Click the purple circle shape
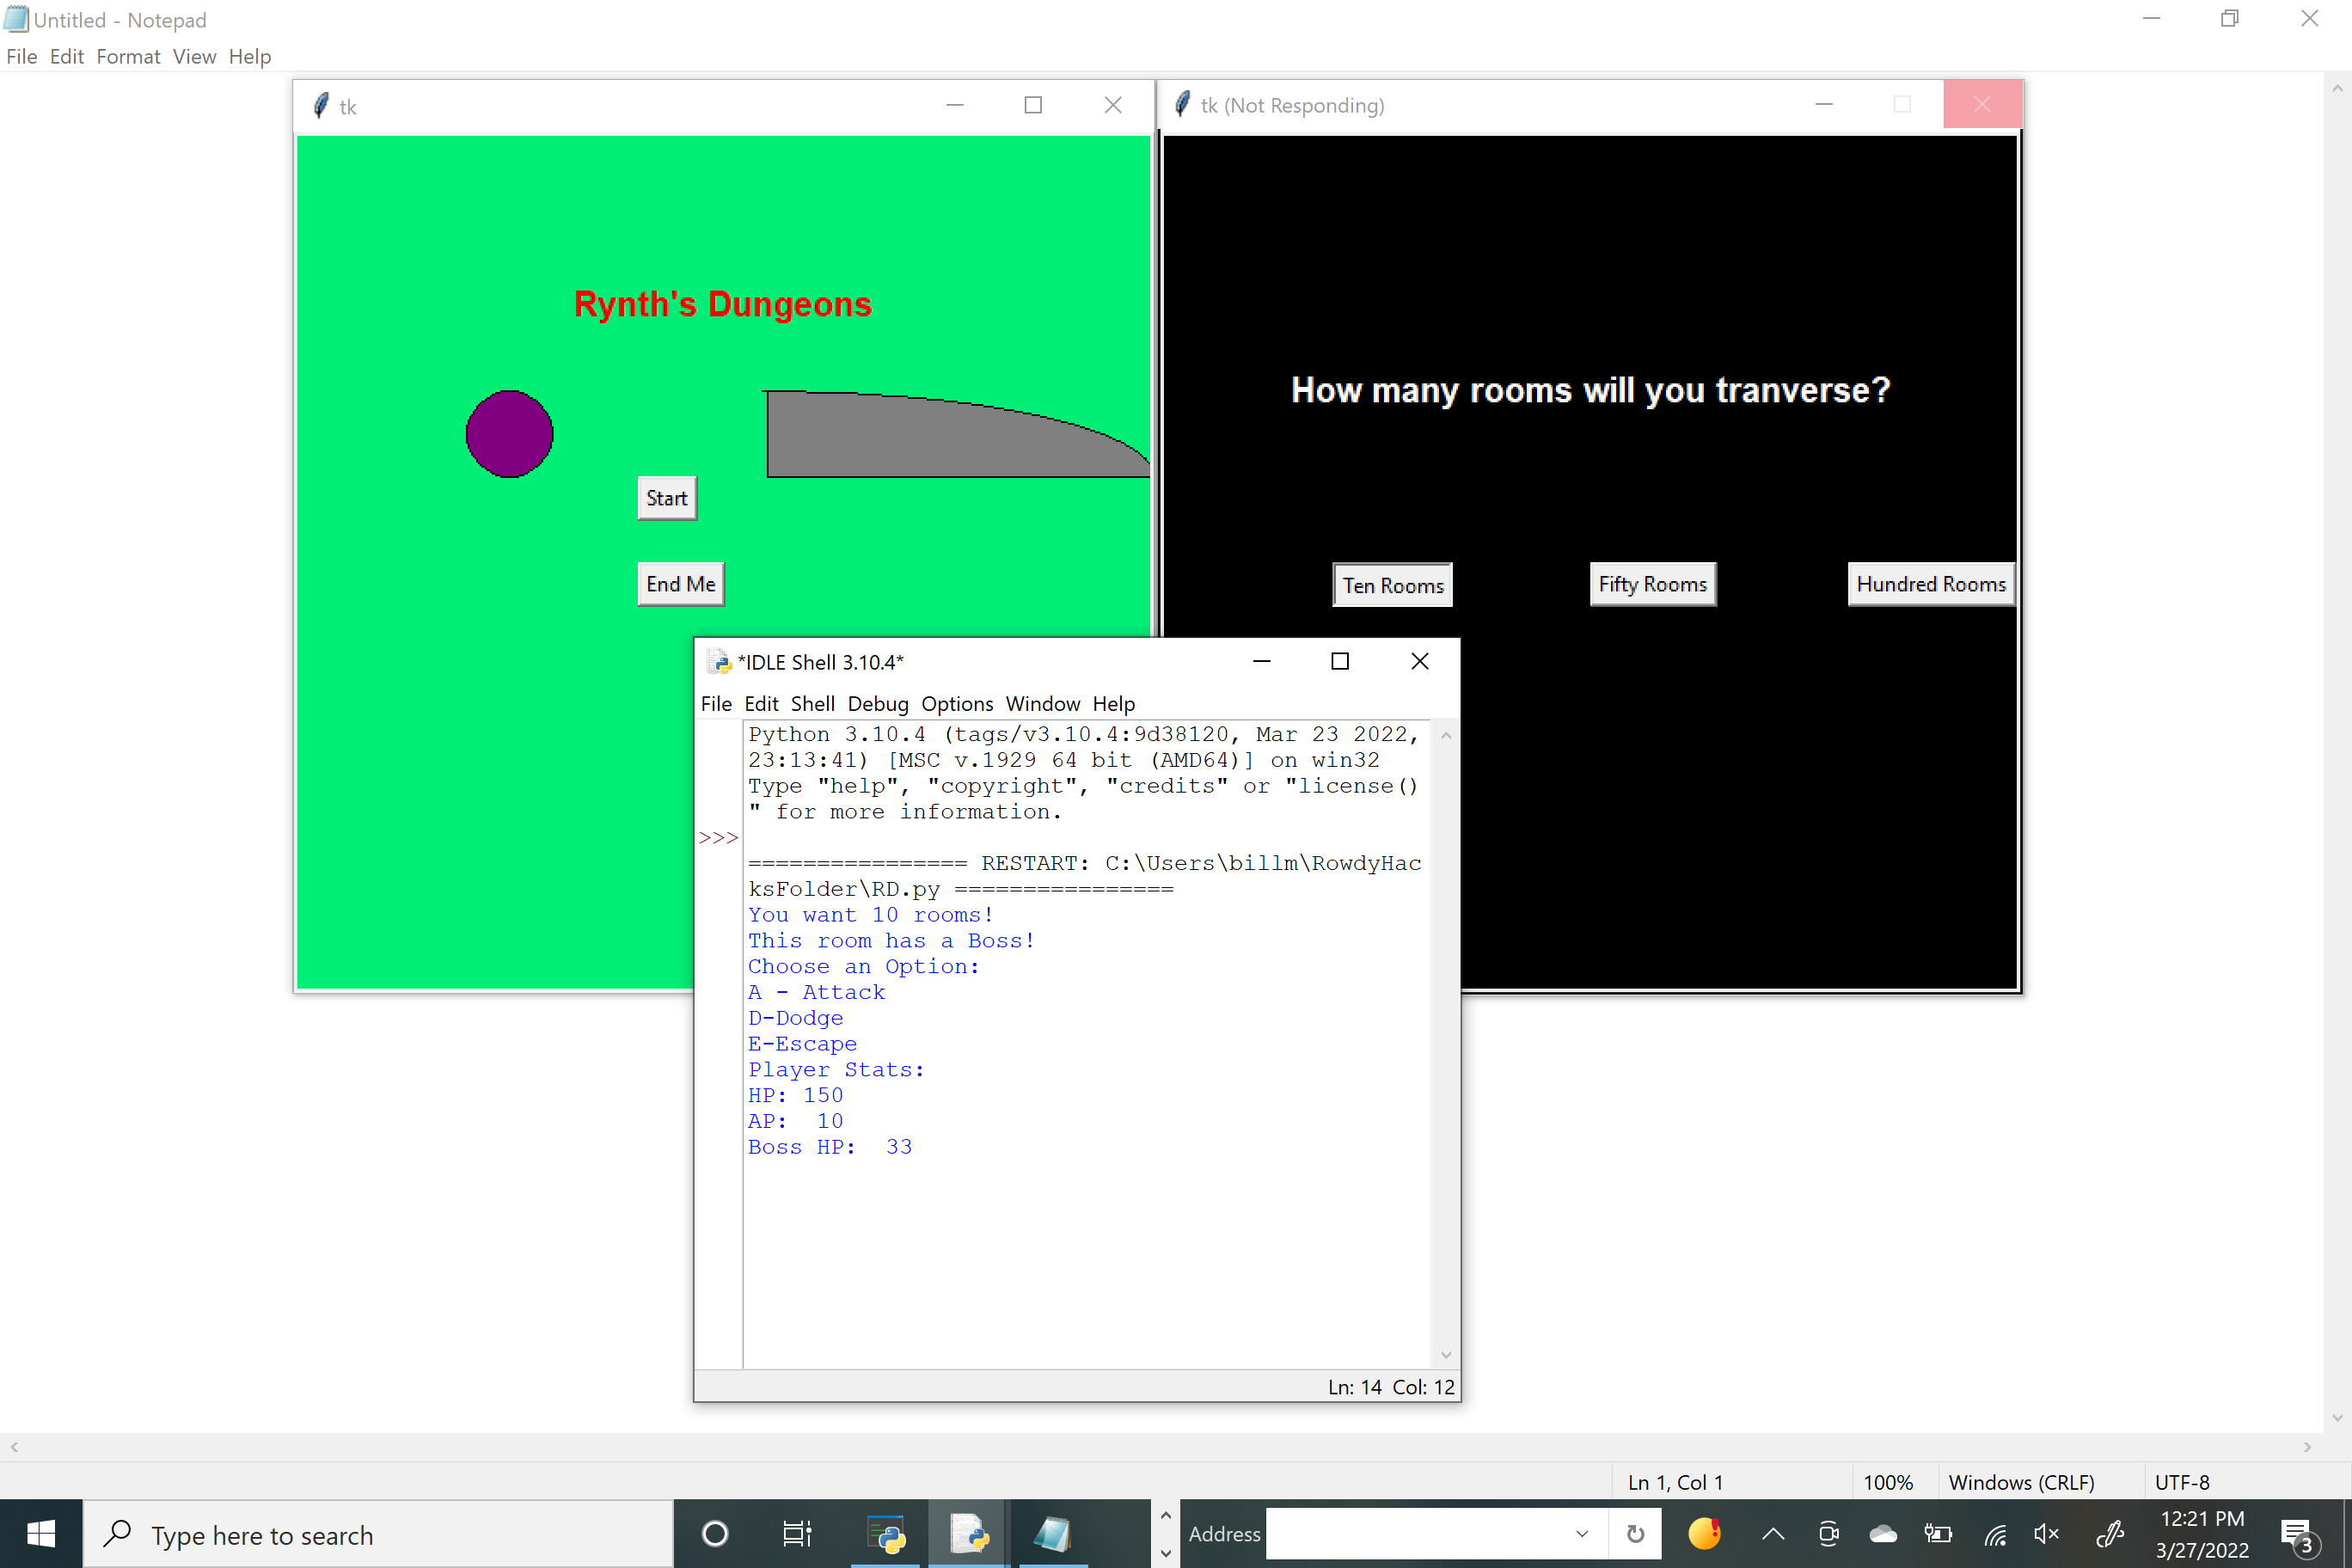 click(x=509, y=434)
